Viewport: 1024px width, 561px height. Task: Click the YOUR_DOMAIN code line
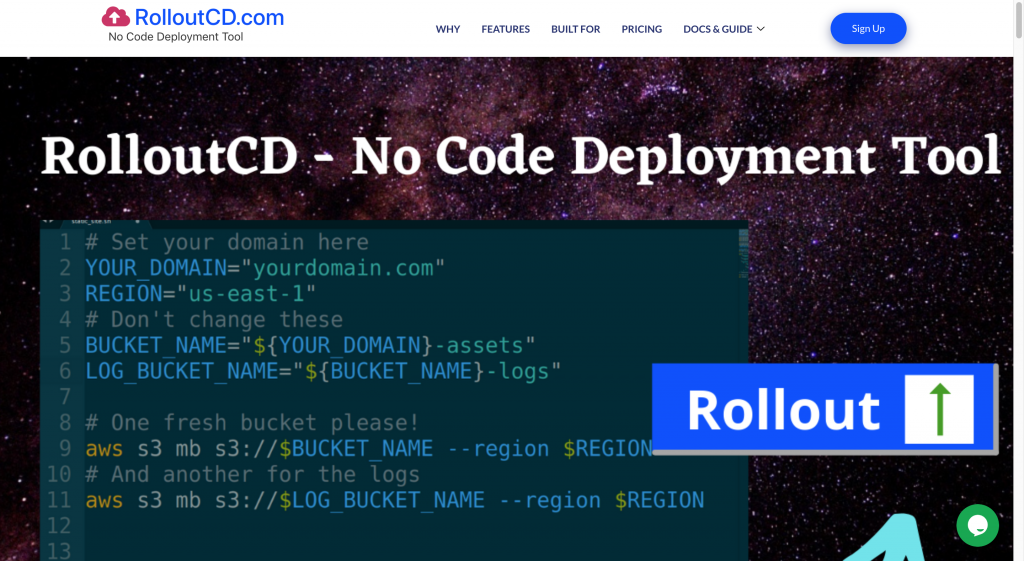tap(265, 268)
